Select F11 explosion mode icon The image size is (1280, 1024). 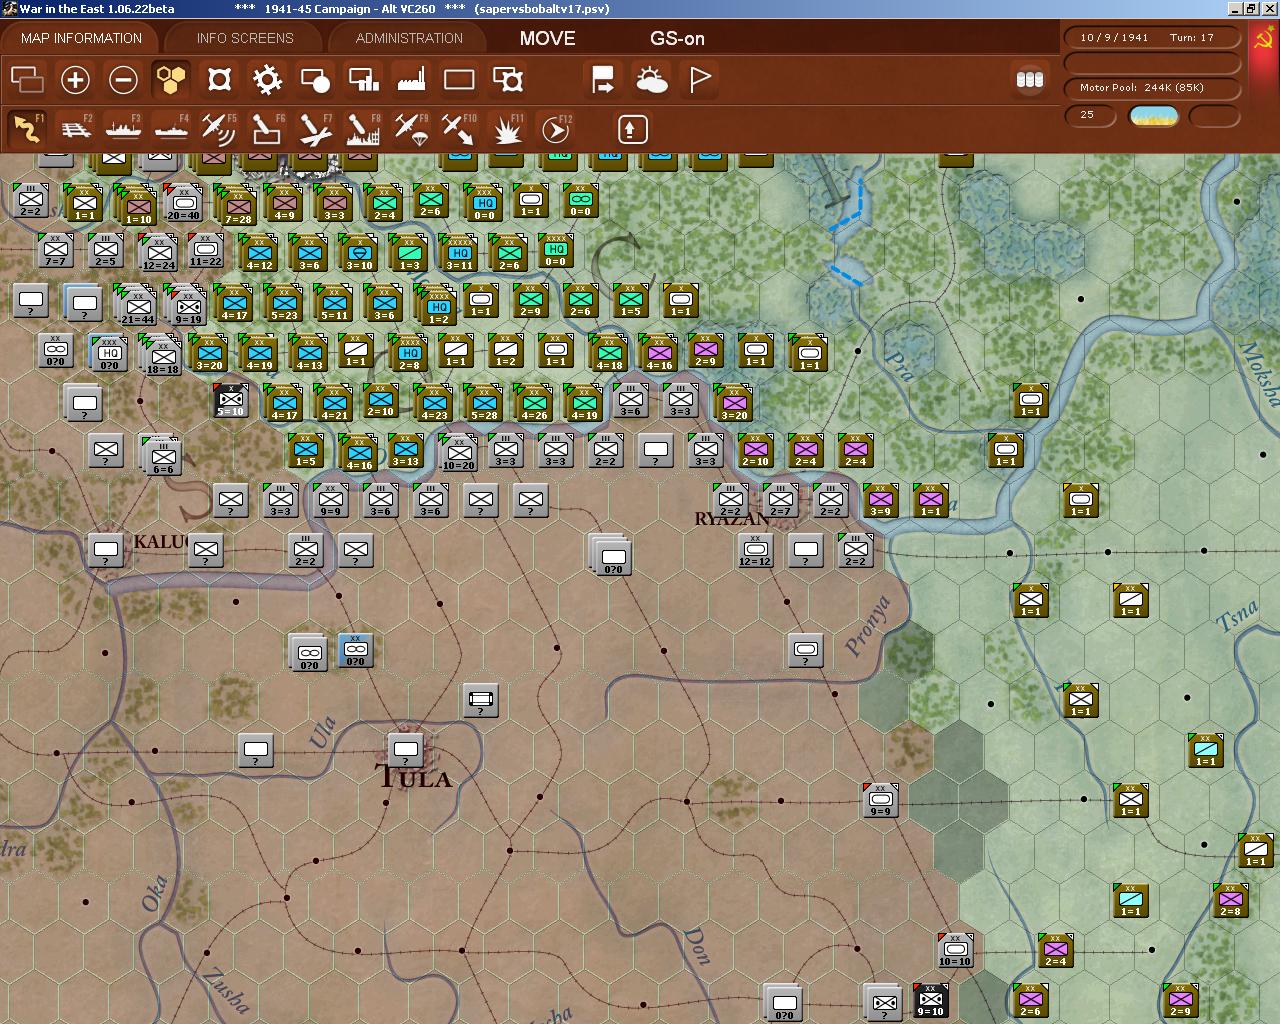pos(508,129)
